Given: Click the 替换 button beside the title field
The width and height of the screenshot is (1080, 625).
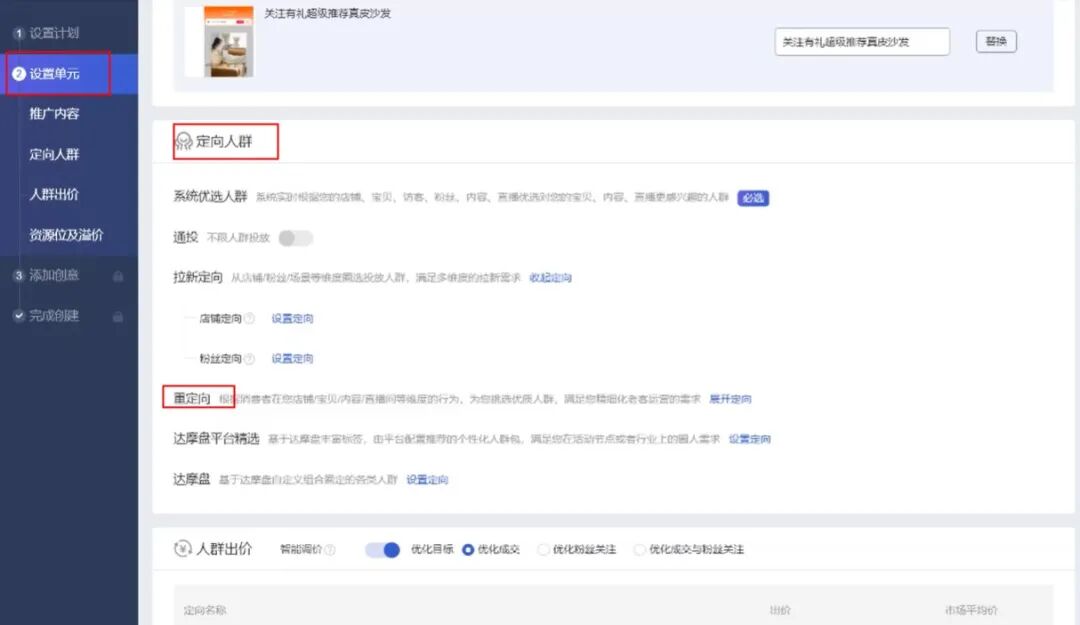Looking at the screenshot, I should pos(995,41).
